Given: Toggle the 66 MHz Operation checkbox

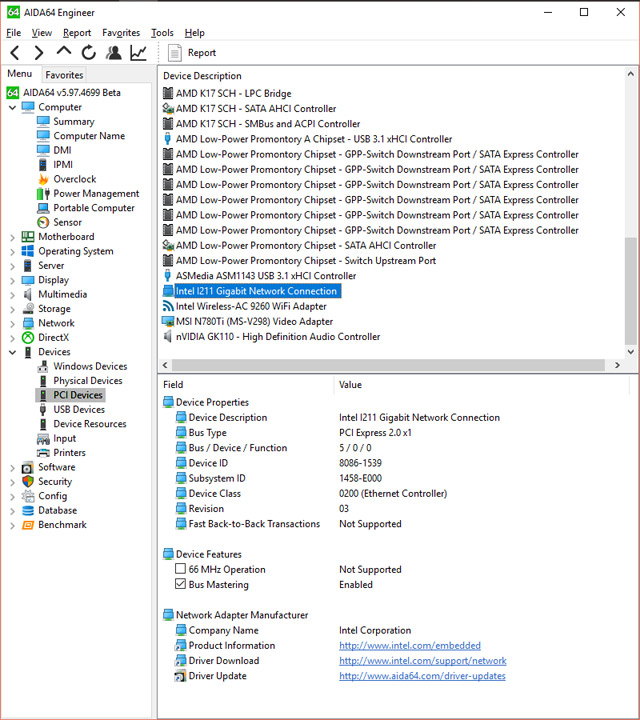Looking at the screenshot, I should [180, 569].
